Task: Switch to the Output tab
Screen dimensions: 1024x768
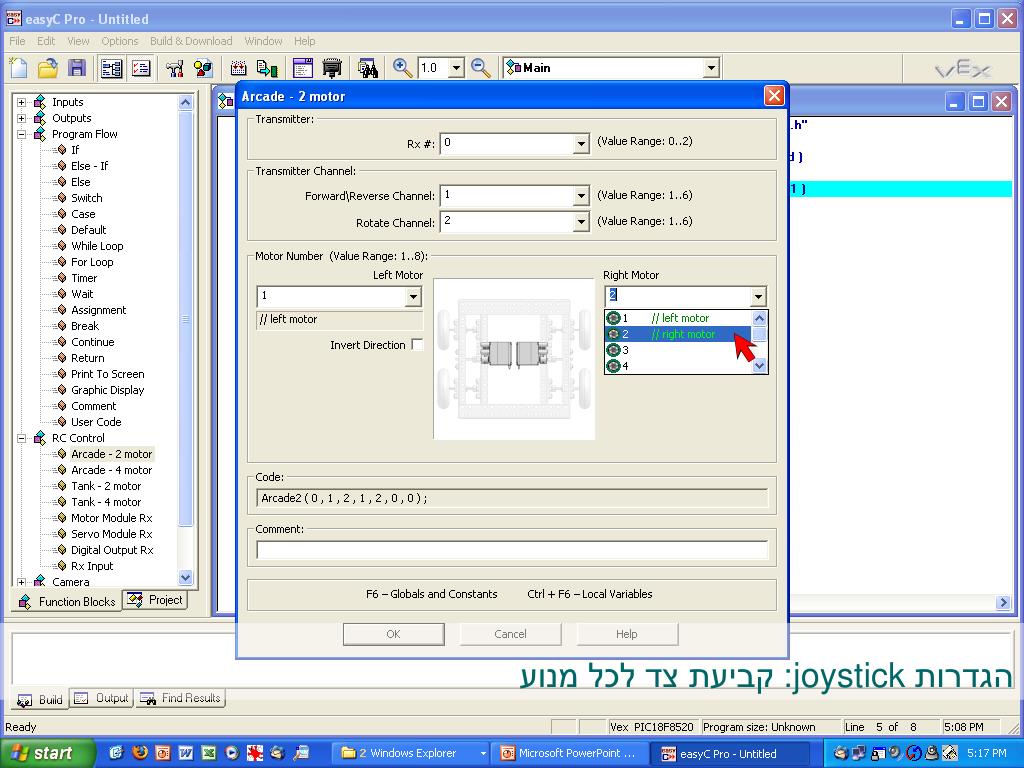Action: coord(101,699)
